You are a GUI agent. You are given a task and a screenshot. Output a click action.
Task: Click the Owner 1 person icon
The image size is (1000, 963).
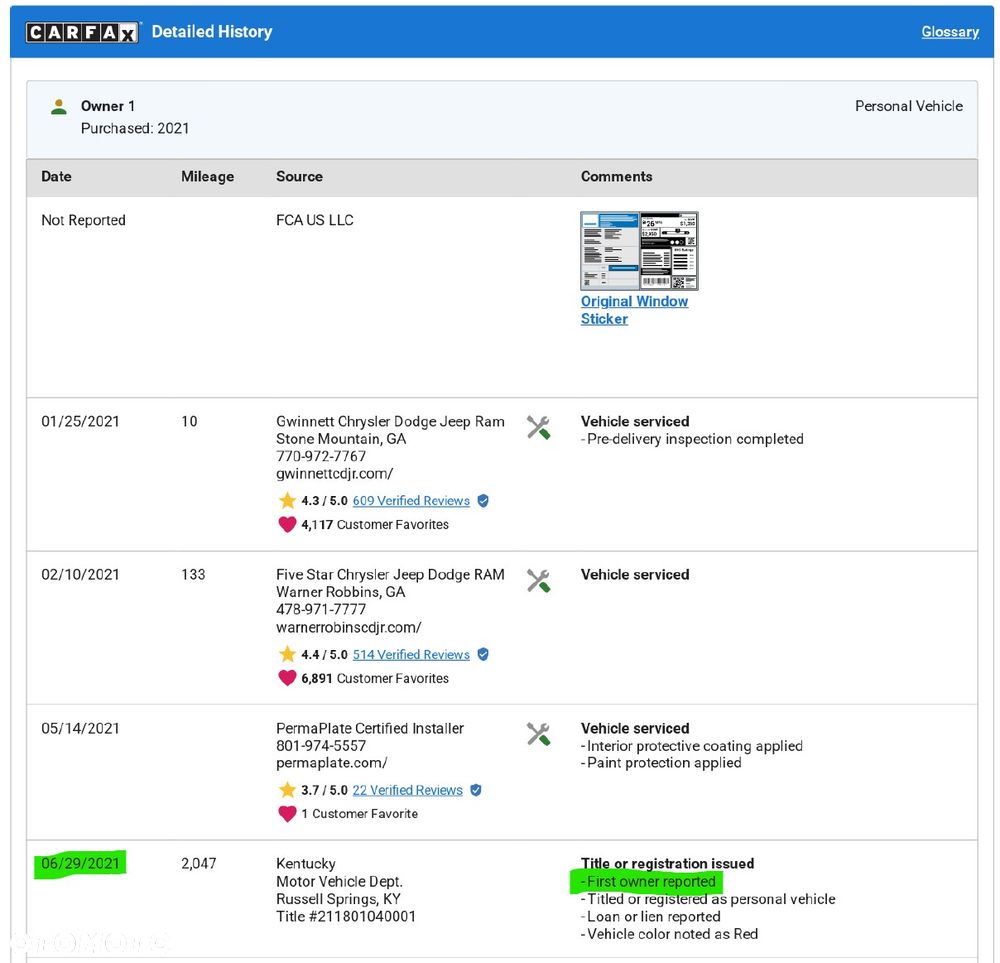point(59,107)
